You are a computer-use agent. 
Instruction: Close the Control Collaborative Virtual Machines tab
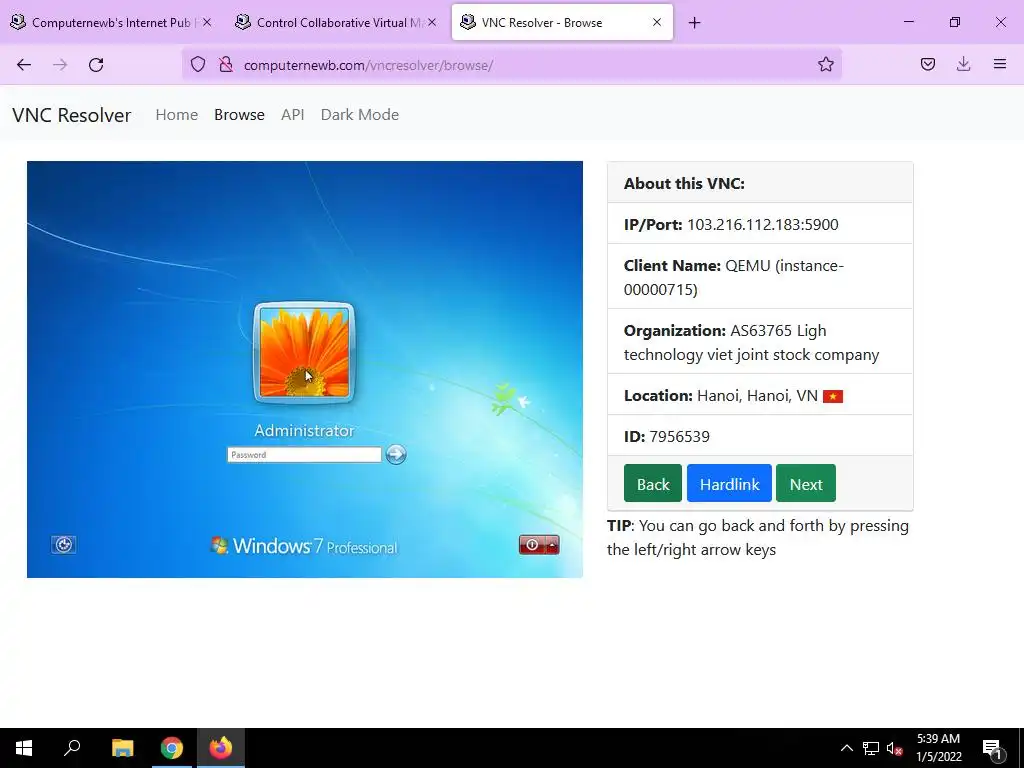[432, 22]
